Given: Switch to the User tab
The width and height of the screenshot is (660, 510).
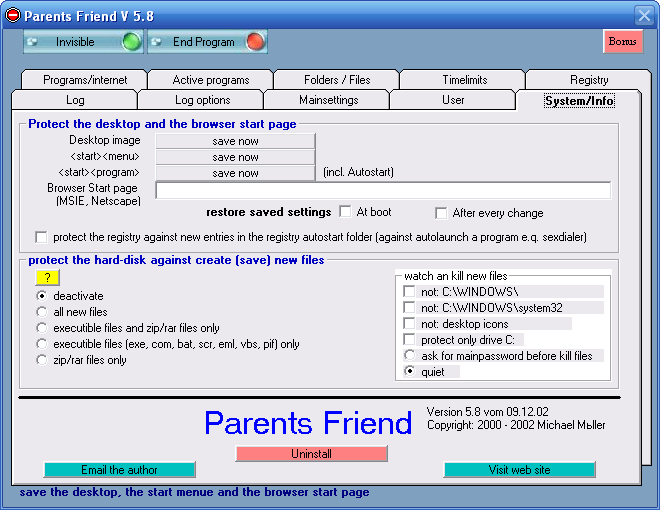Looking at the screenshot, I should [453, 100].
